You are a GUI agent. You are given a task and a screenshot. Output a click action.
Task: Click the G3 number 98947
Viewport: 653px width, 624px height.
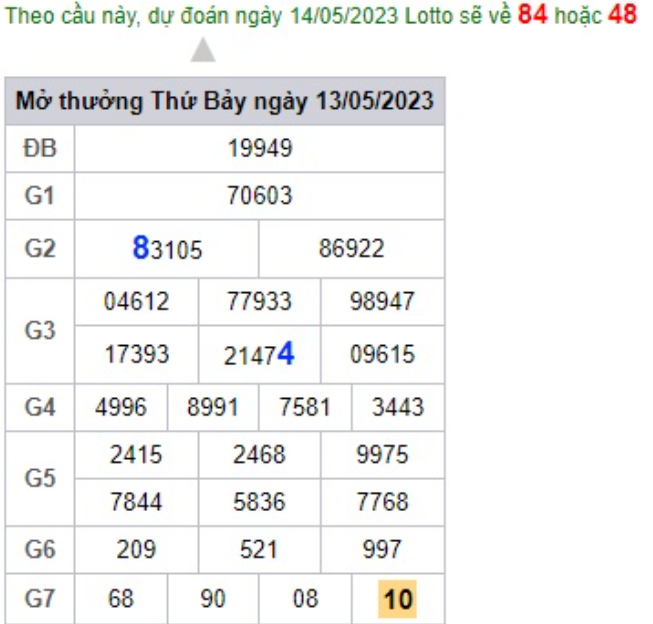pos(382,301)
